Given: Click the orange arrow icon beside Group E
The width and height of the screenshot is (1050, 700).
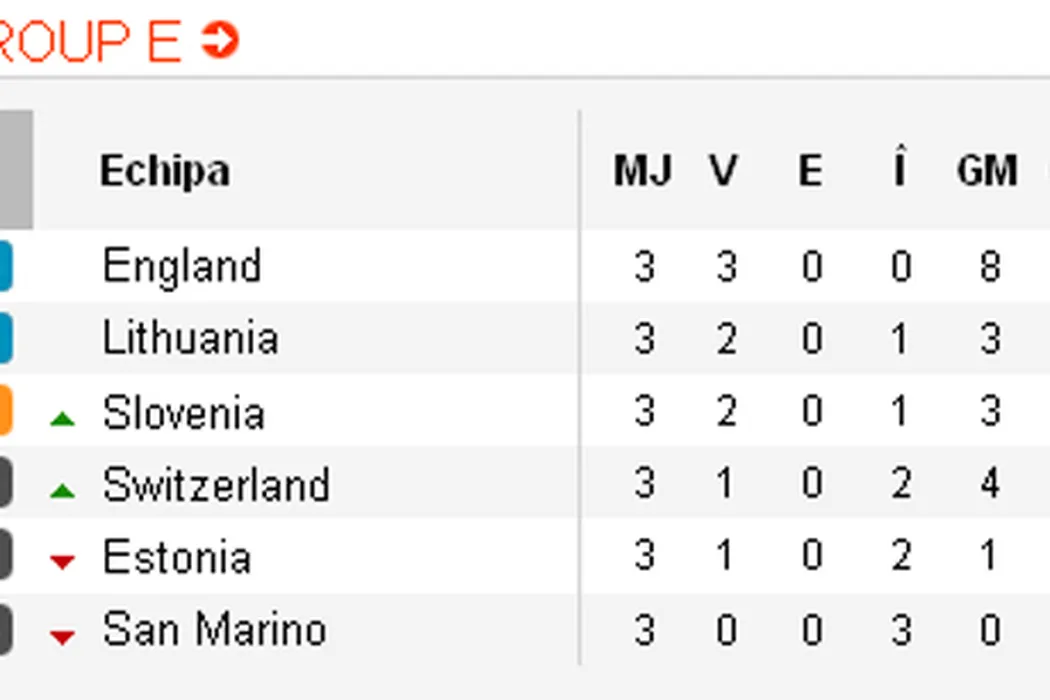Looking at the screenshot, I should [x=220, y=41].
